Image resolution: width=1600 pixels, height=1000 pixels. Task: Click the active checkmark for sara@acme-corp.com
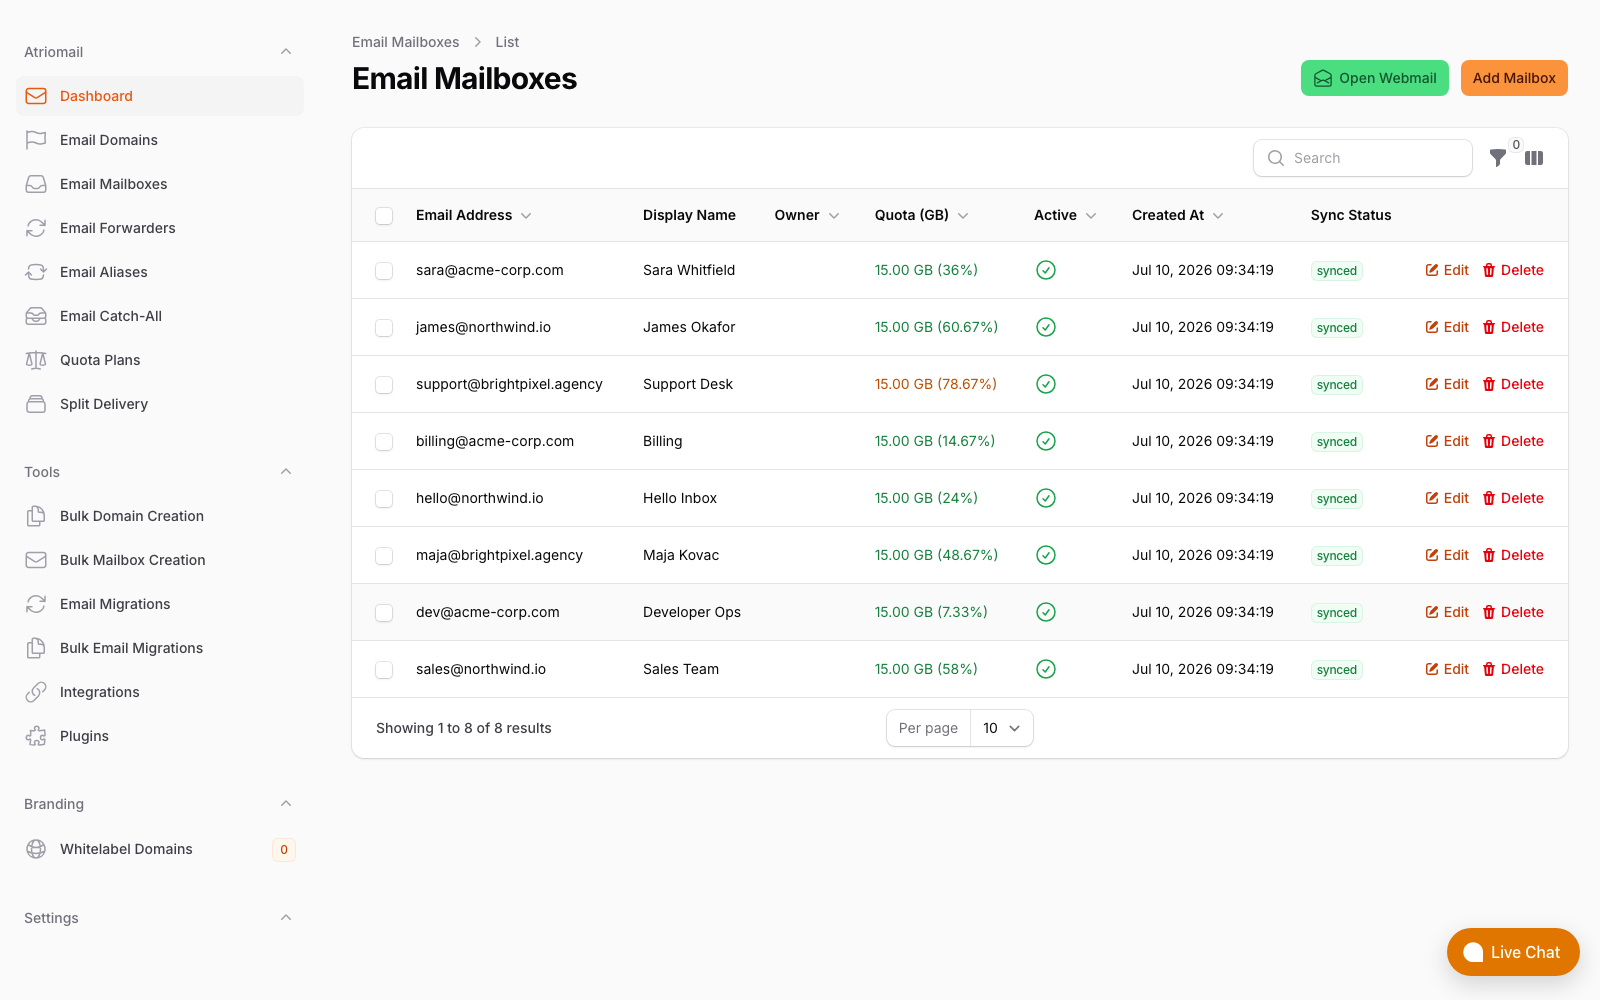(1046, 270)
